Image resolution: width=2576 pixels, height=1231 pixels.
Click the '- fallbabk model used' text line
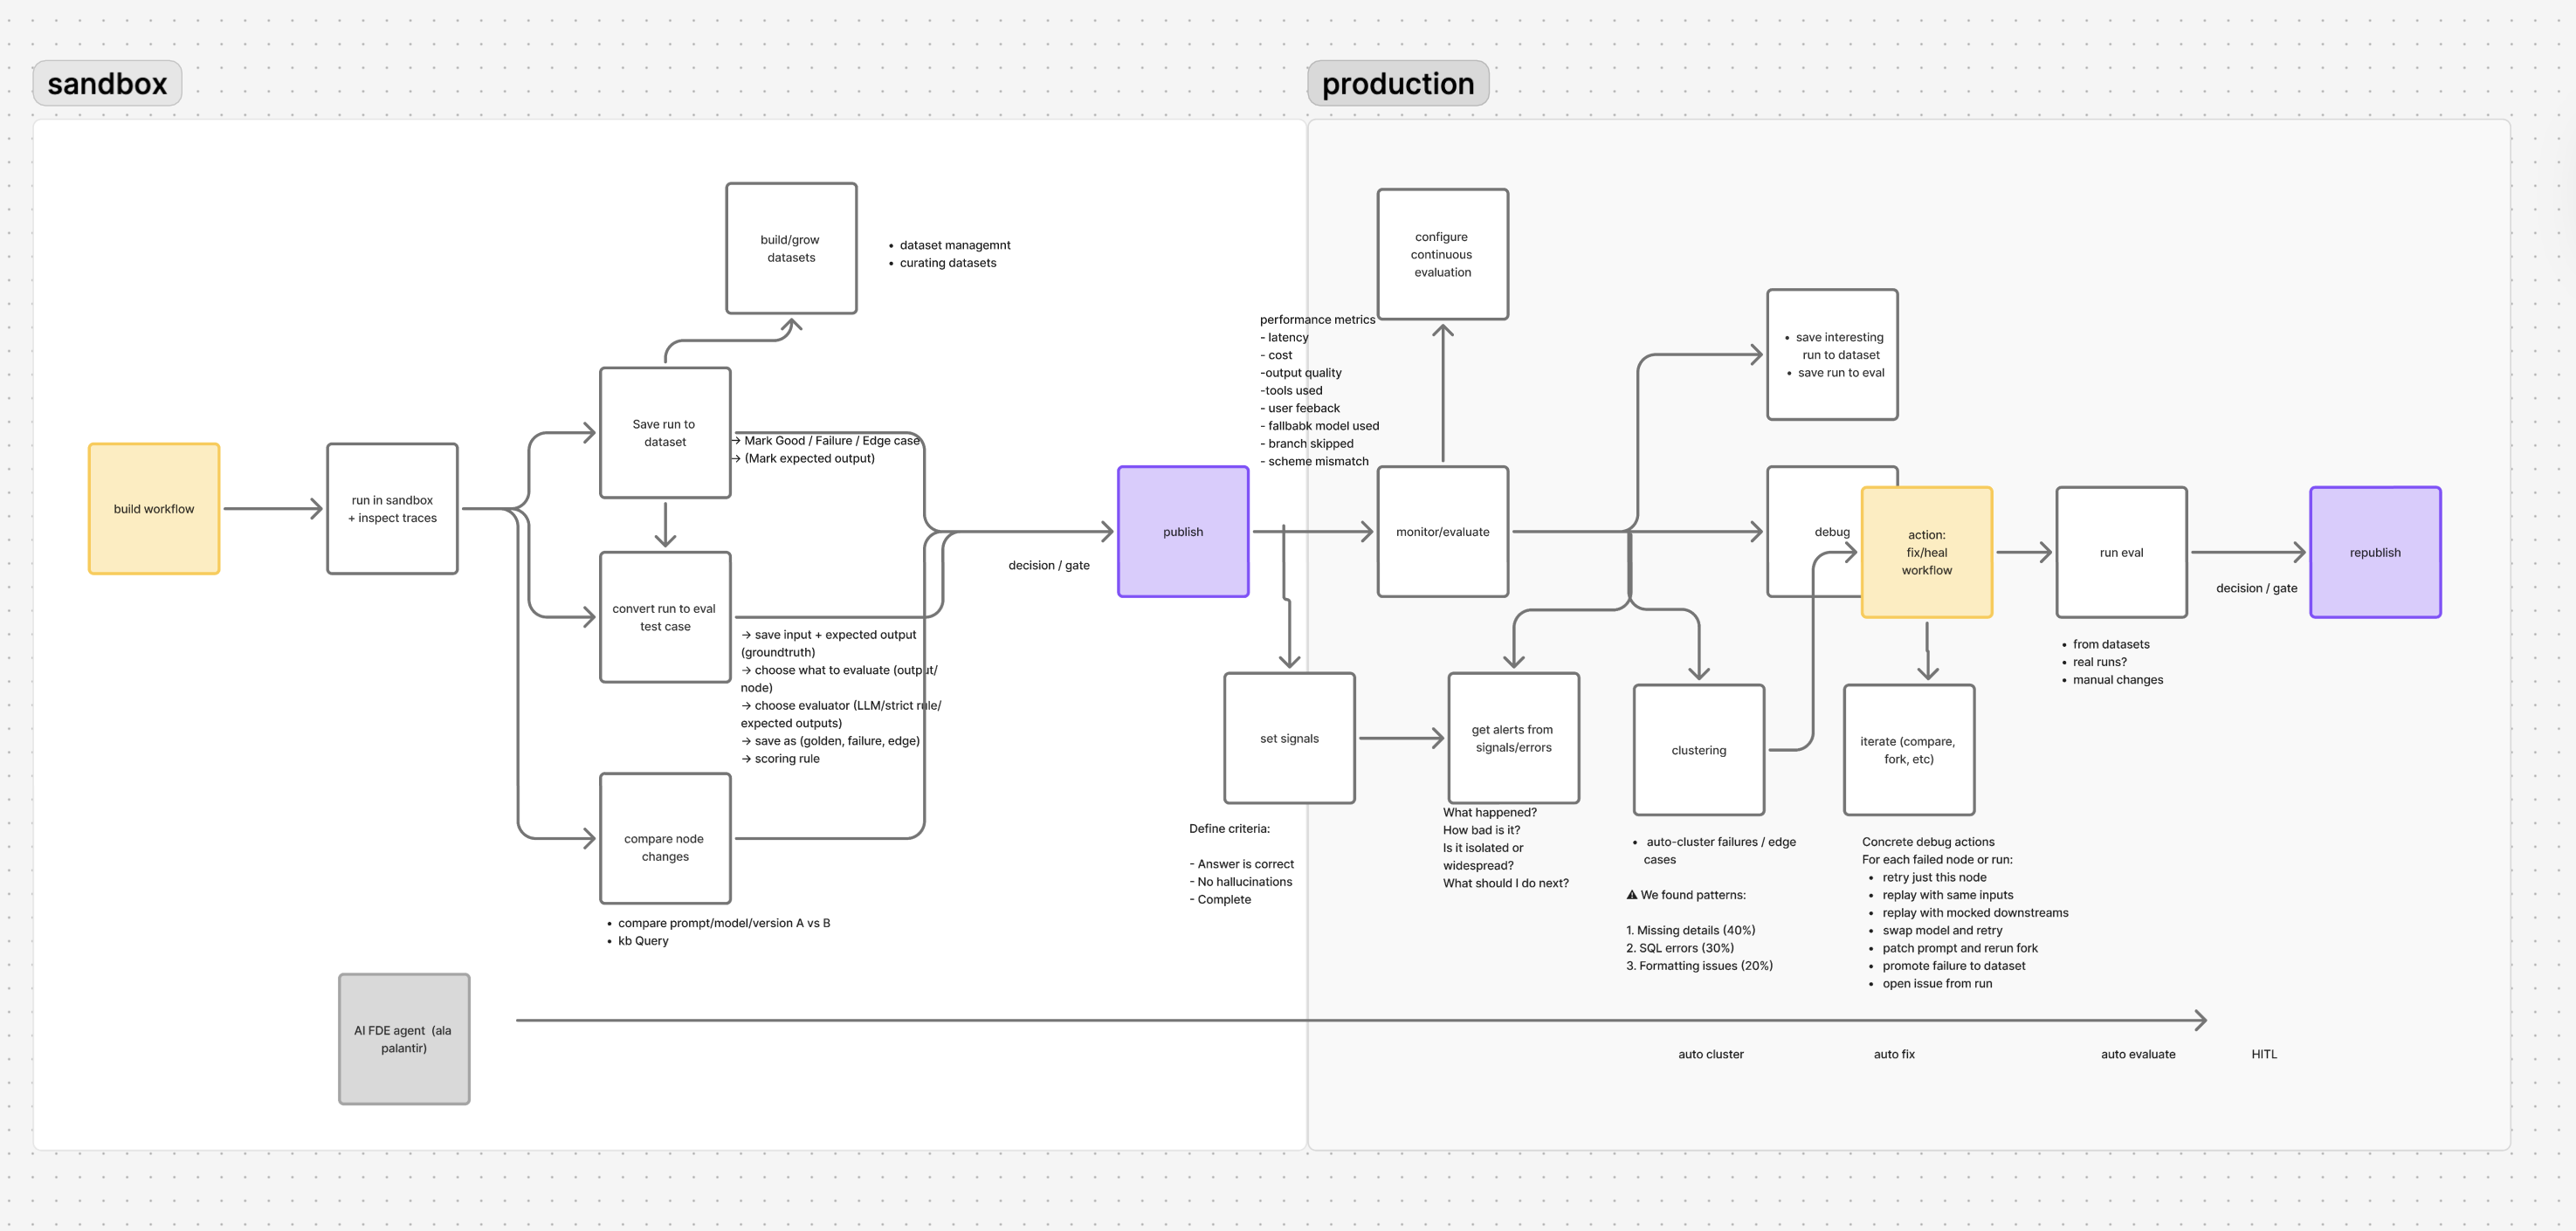(1320, 426)
